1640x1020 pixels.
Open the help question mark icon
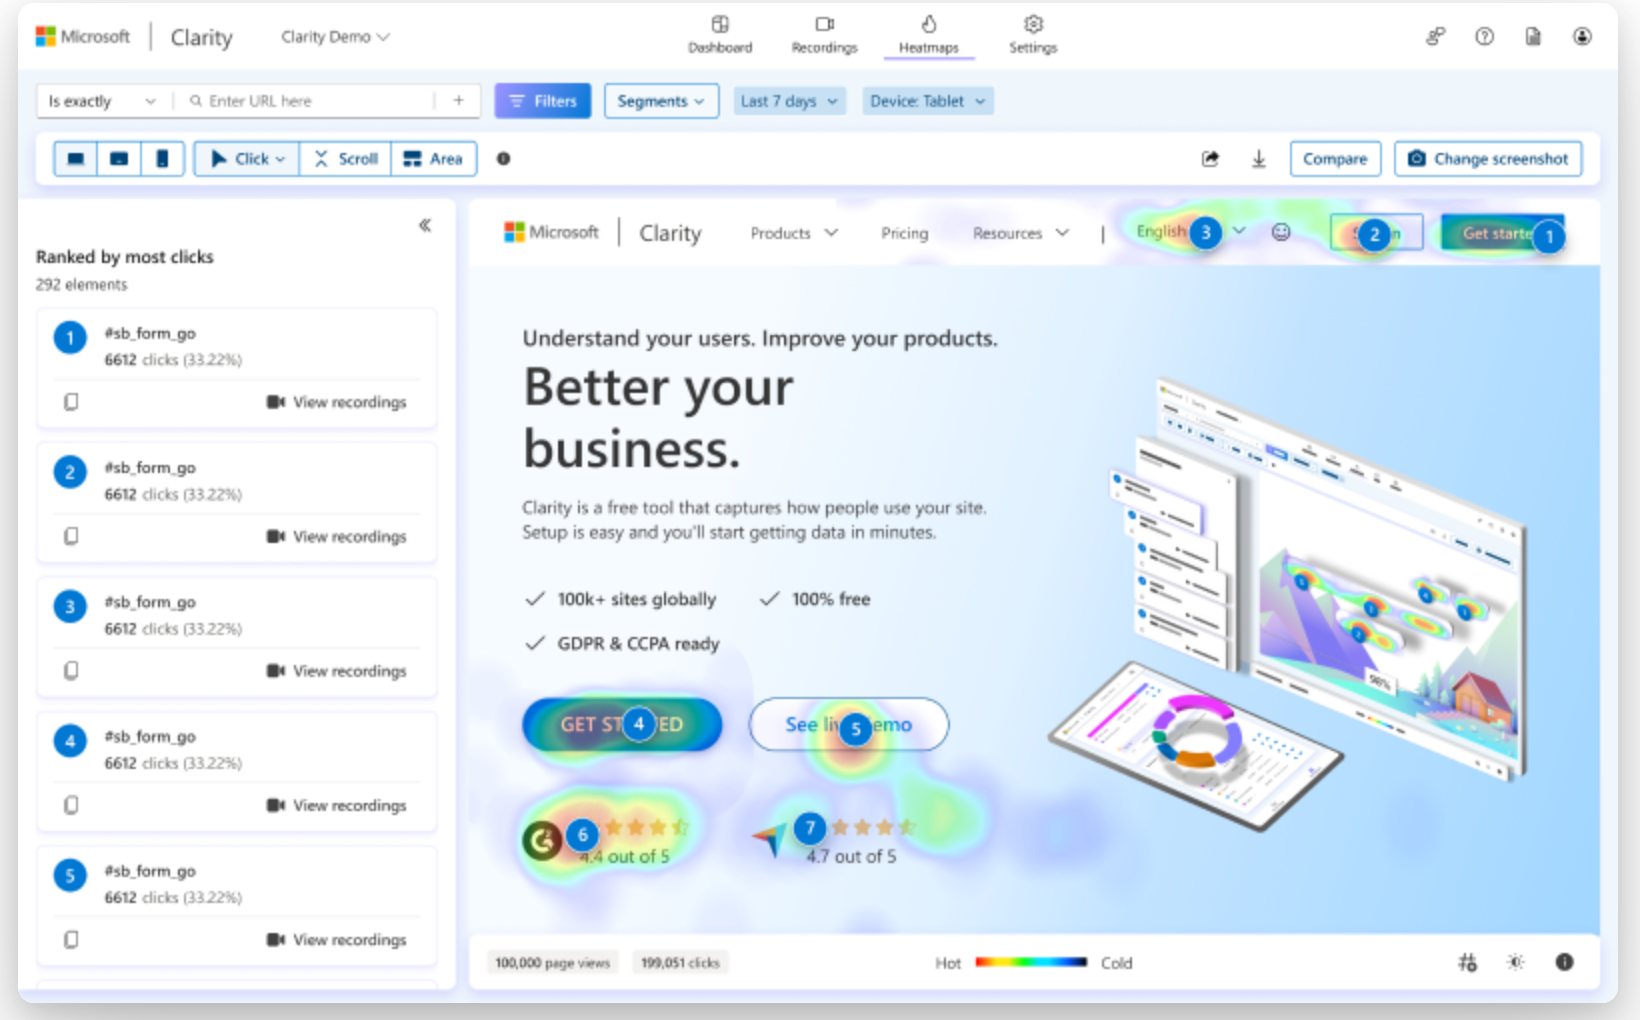[x=1484, y=37]
